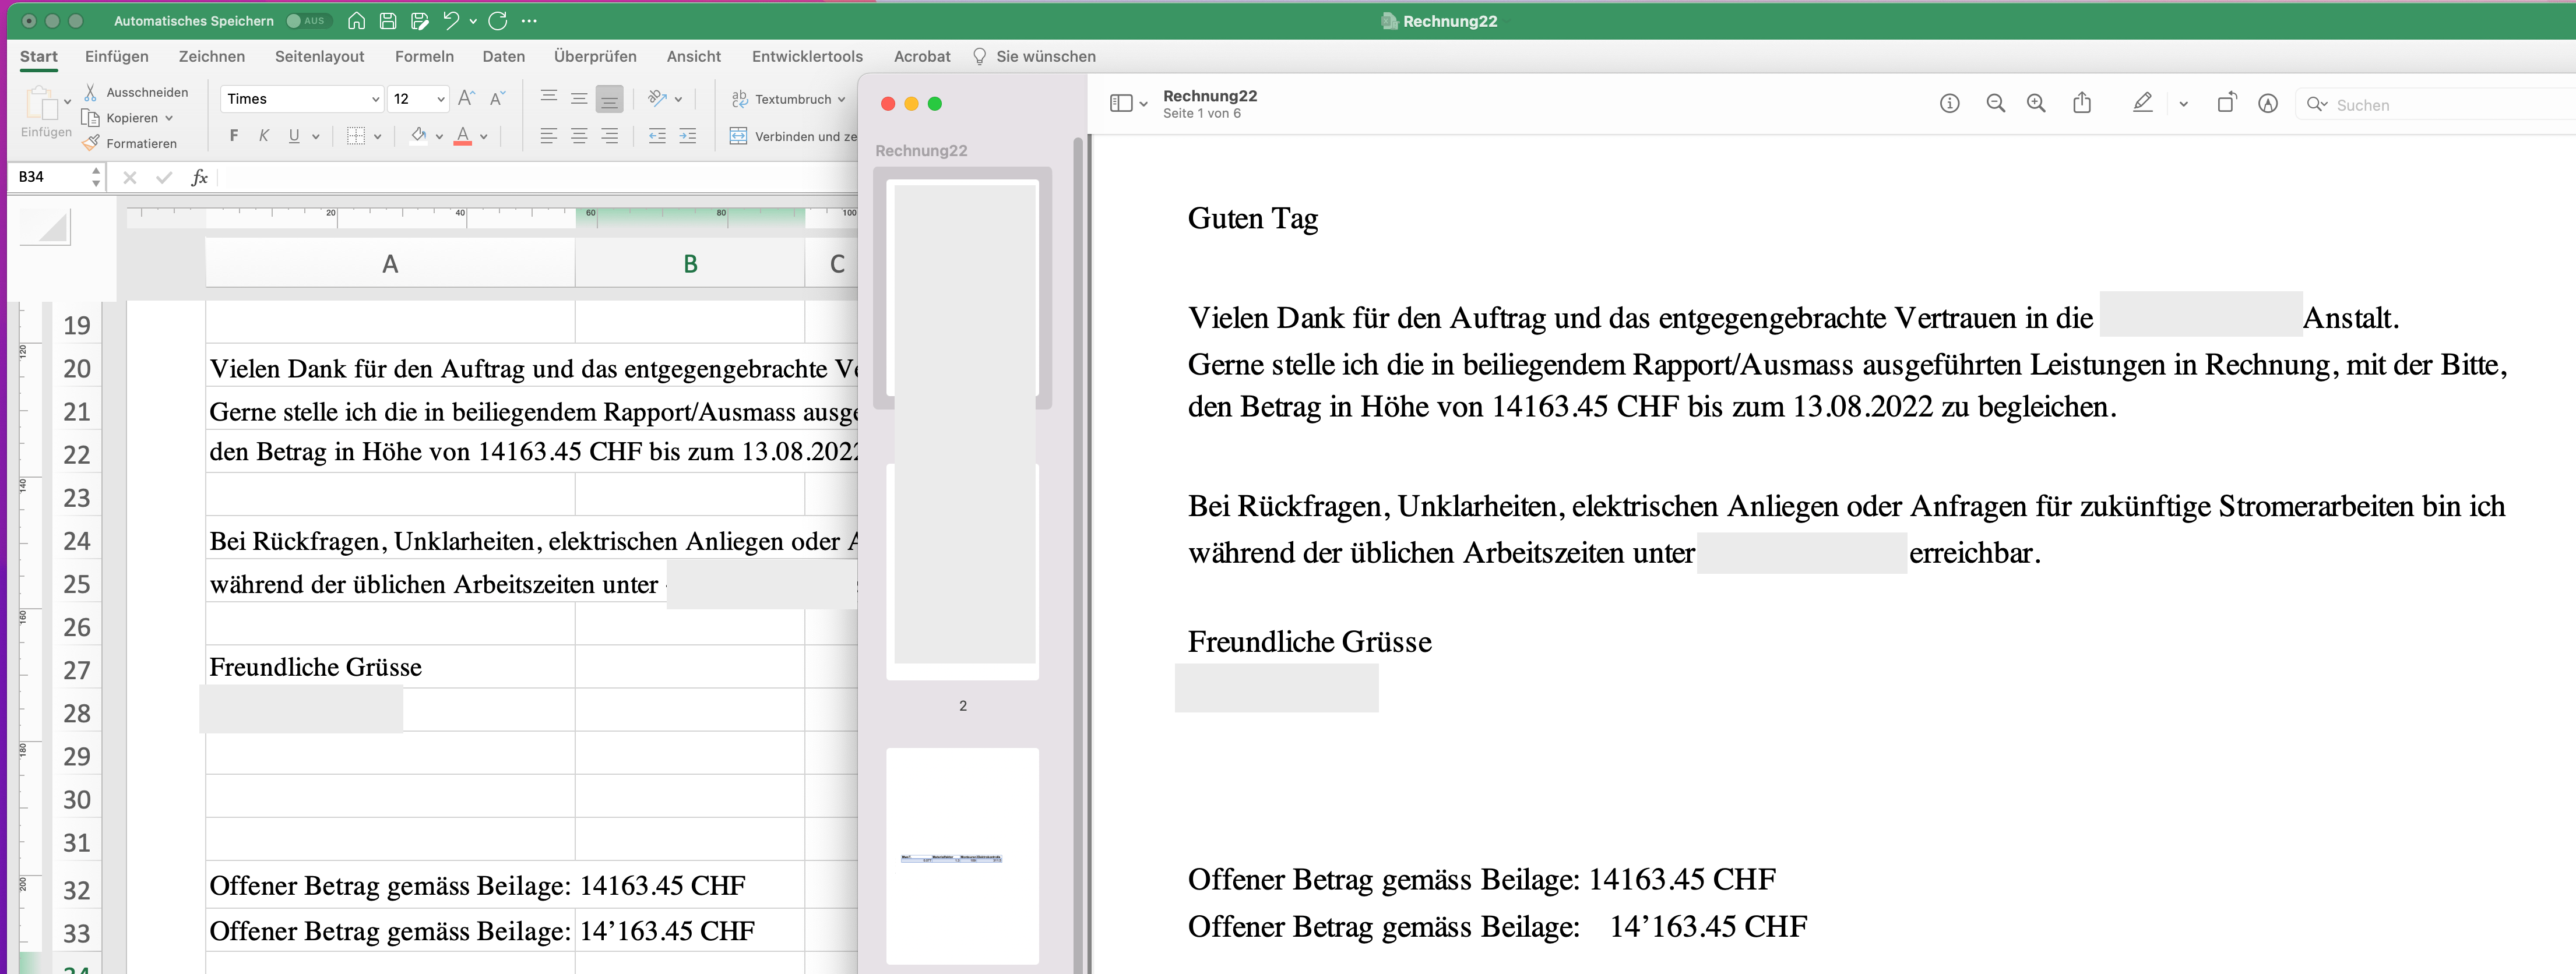Image resolution: width=2576 pixels, height=974 pixels.
Task: Toggle bold formatting F button
Action: tap(234, 136)
